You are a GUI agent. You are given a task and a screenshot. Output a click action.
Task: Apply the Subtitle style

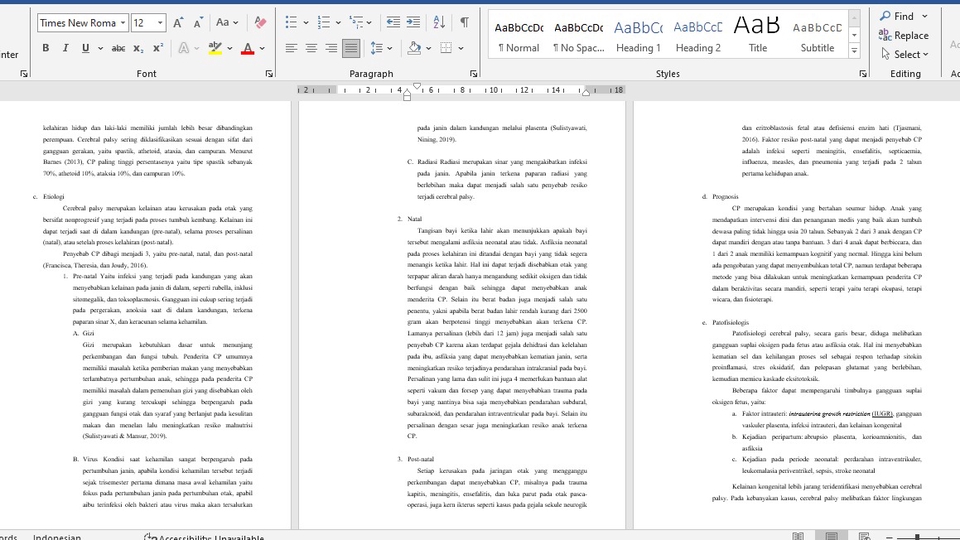click(817, 36)
